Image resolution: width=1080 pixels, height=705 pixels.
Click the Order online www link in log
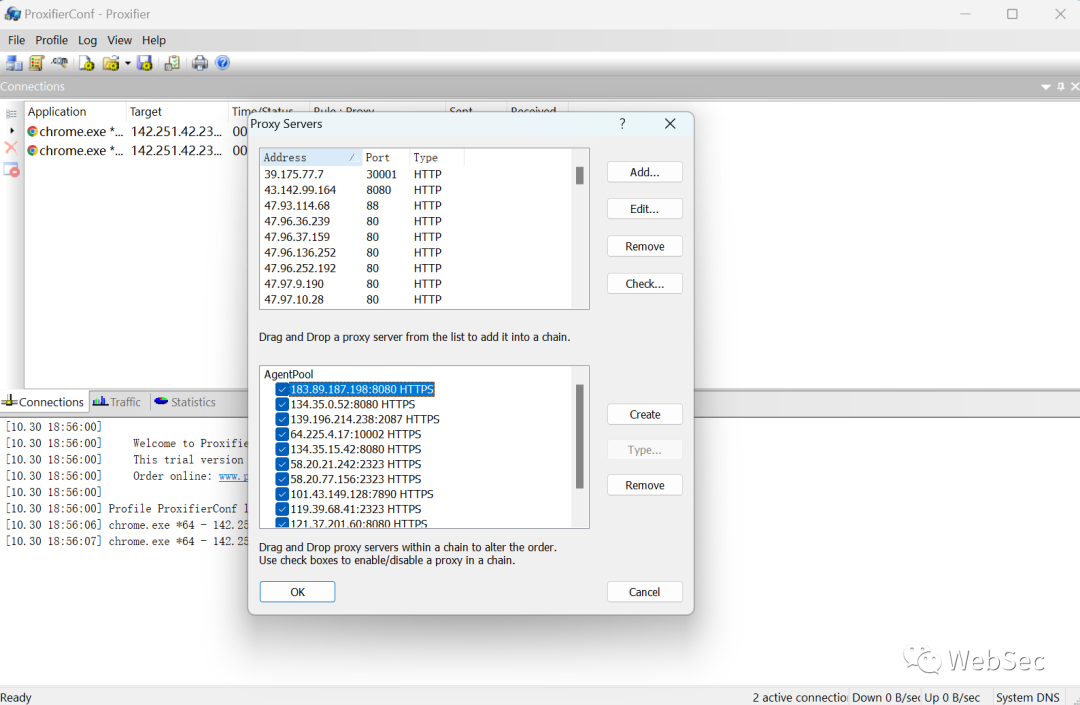click(233, 476)
